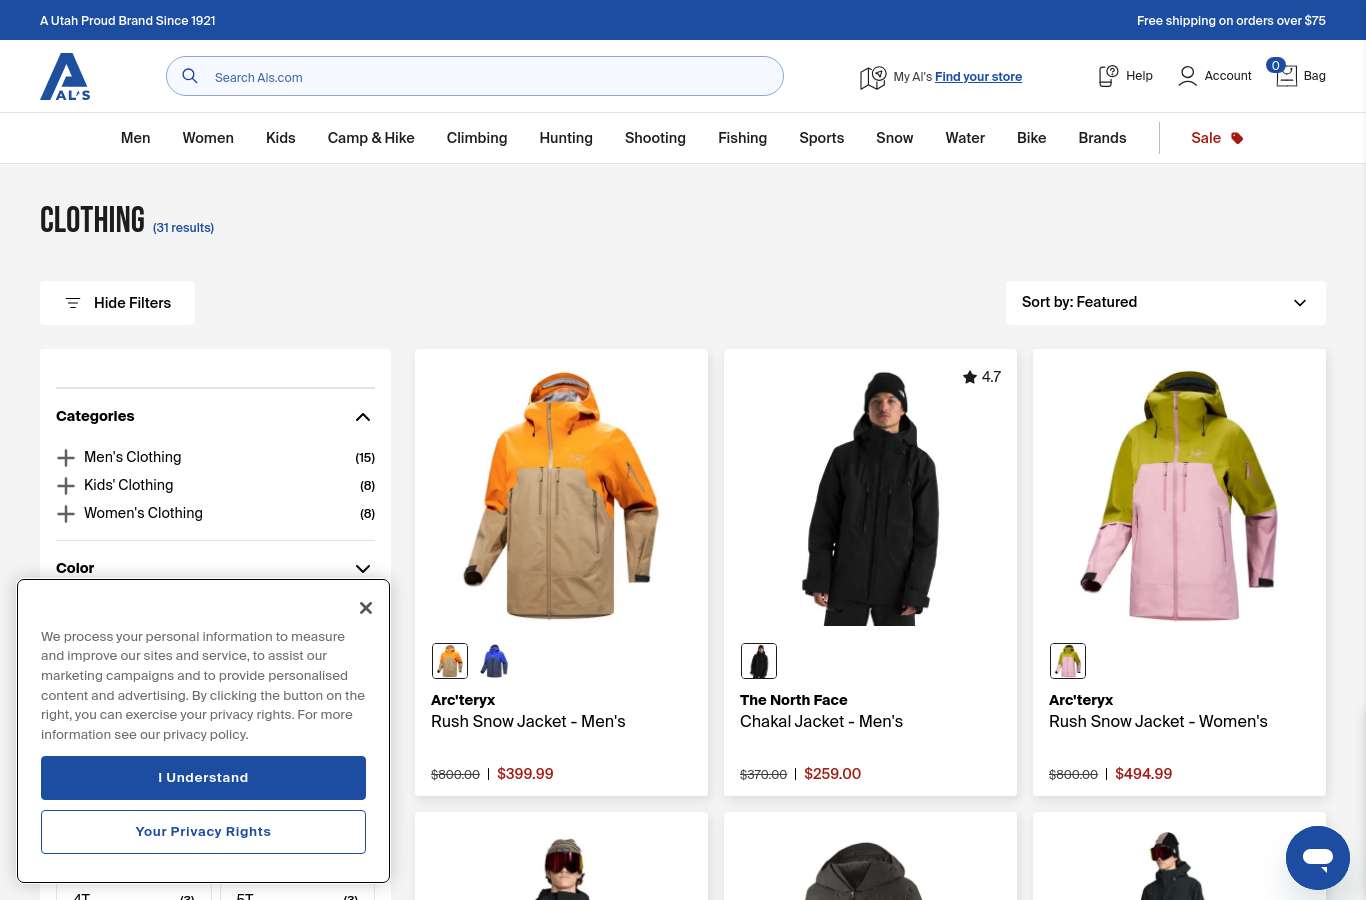This screenshot has width=1366, height=900.
Task: Click the Al's logo
Action: (x=65, y=77)
